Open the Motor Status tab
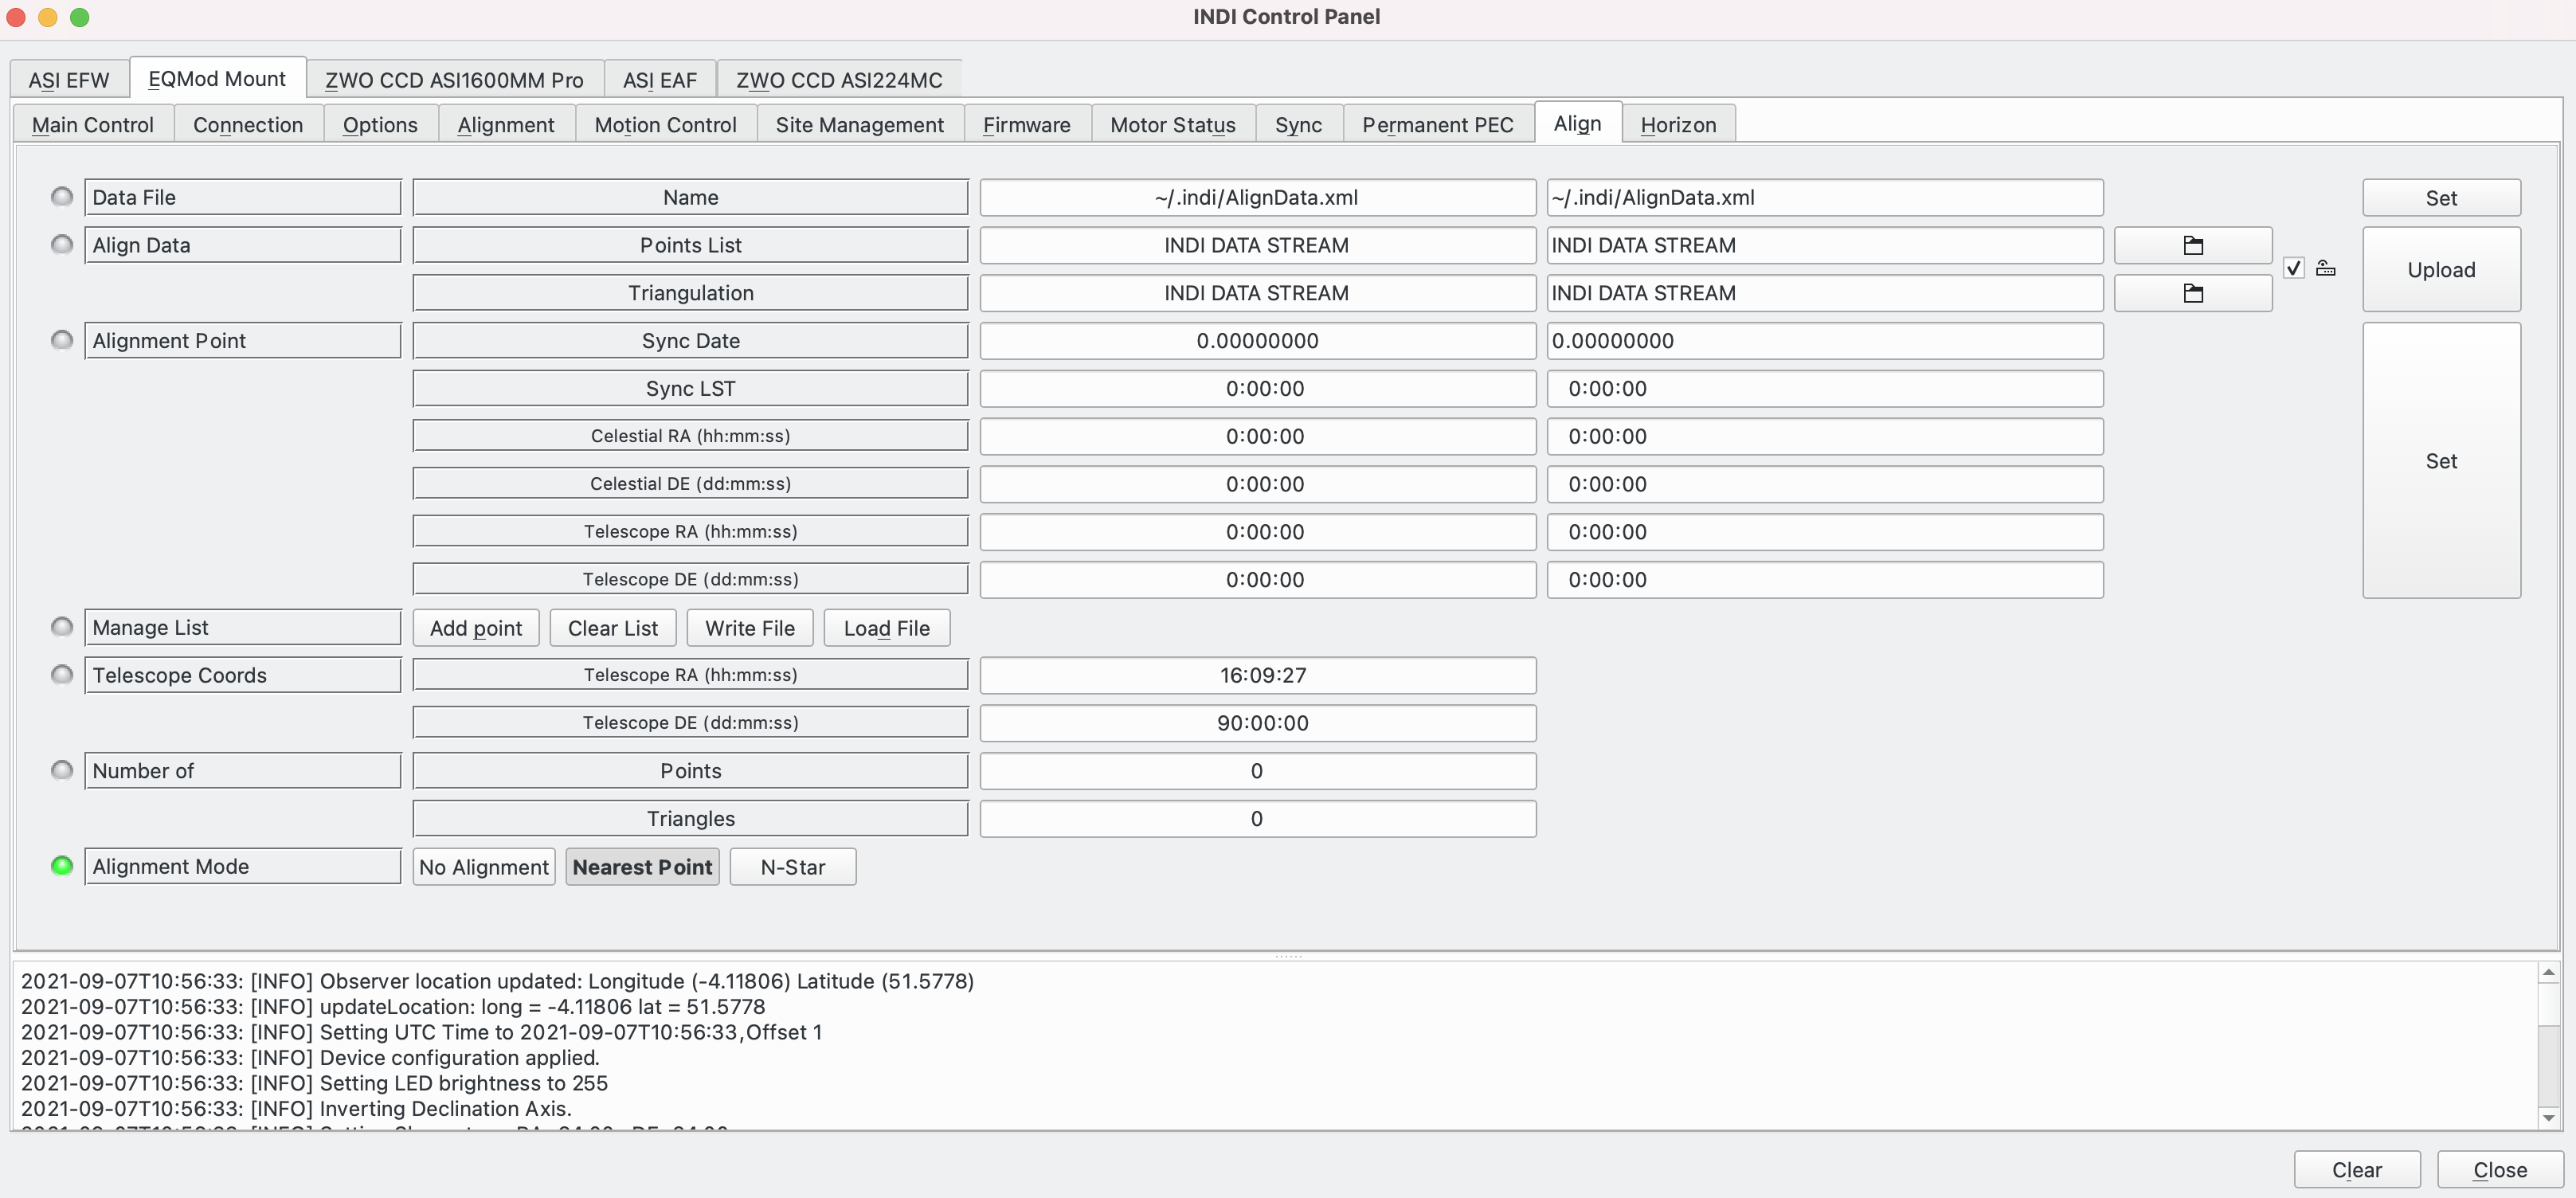2576x1198 pixels. coord(1173,125)
